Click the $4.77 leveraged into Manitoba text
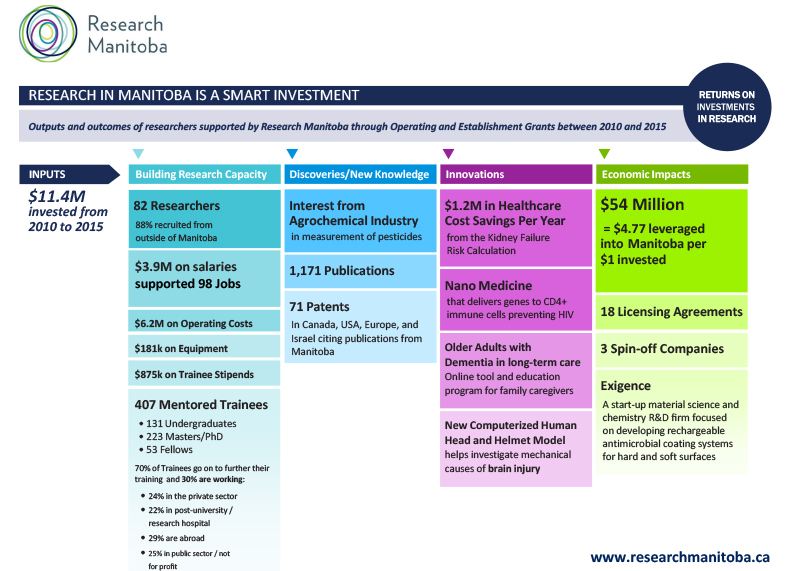Image resolution: width=789 pixels, height=571 pixels. (653, 244)
